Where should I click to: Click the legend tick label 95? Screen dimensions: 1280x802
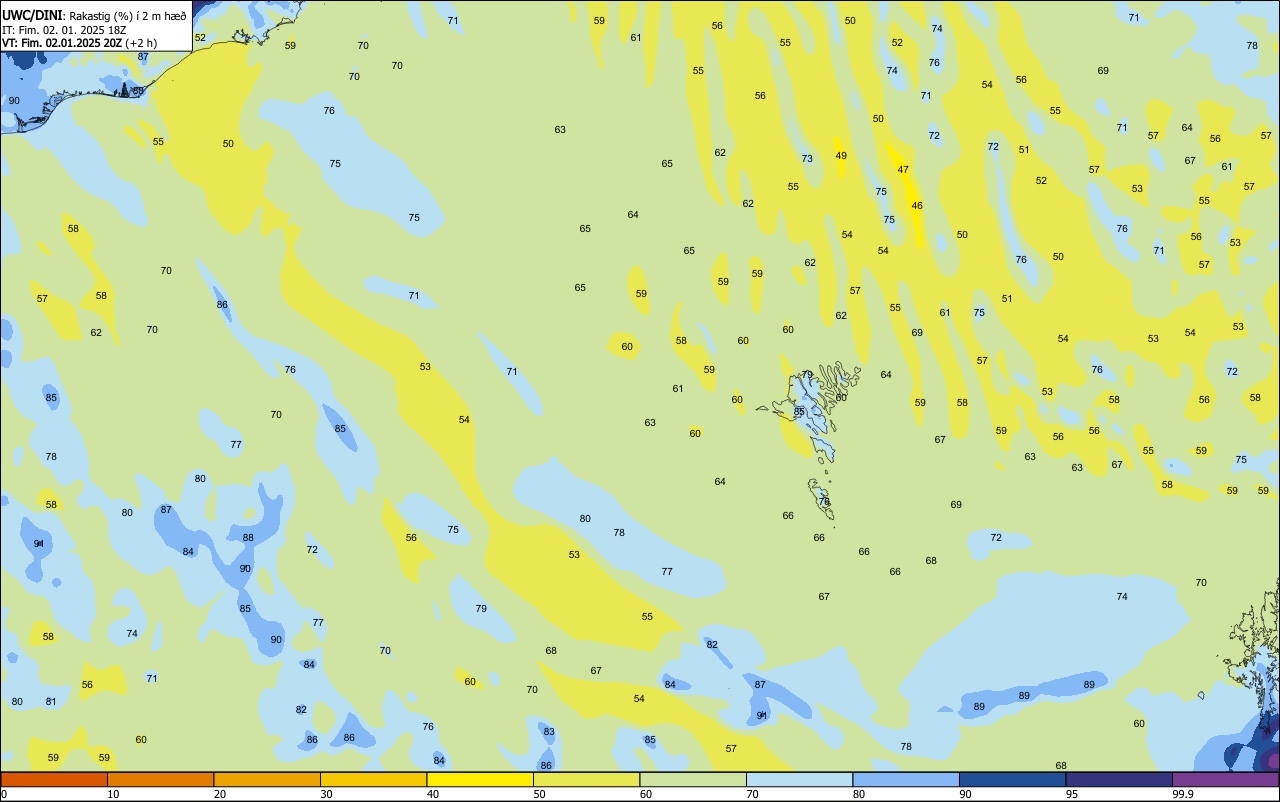coord(1073,794)
